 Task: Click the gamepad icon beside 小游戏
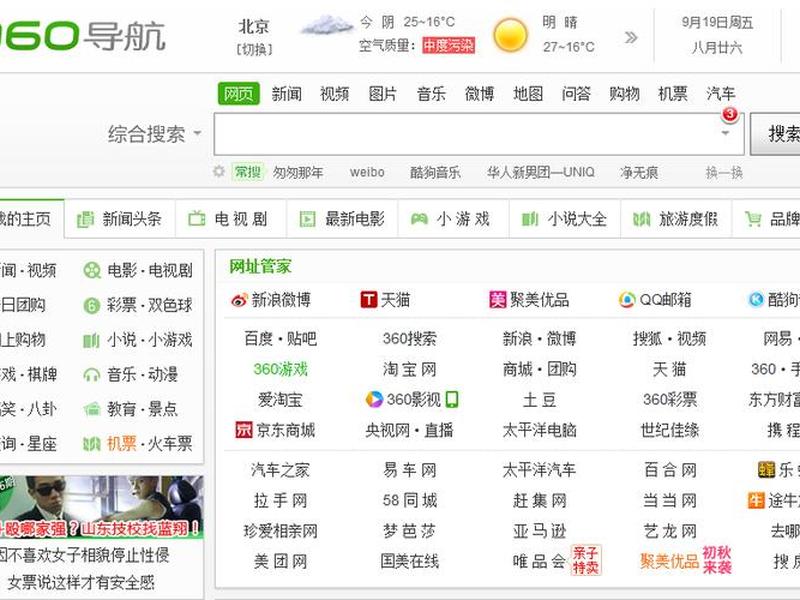coord(419,219)
